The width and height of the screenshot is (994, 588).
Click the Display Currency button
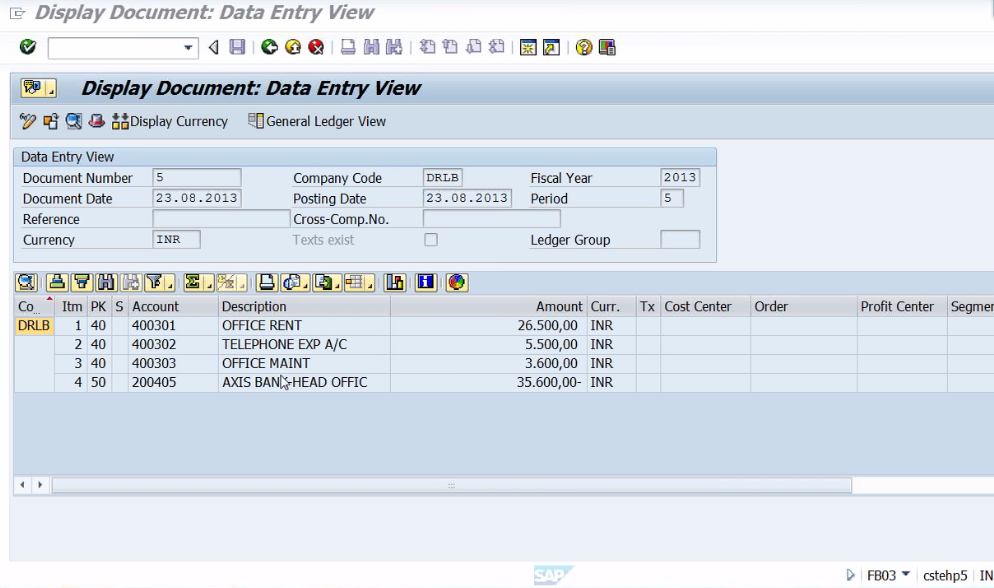170,121
